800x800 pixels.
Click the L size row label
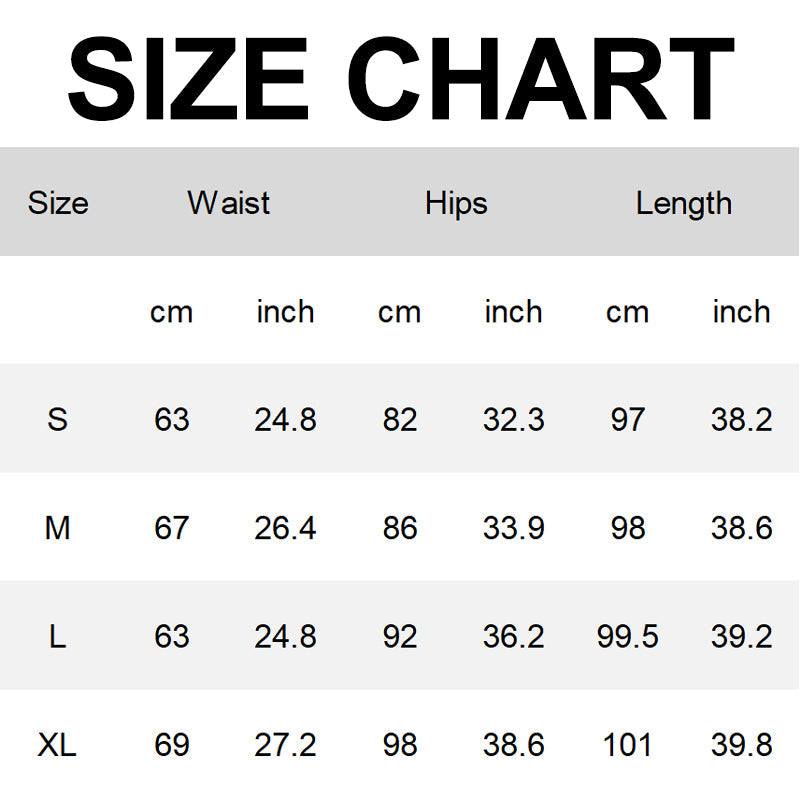point(58,636)
